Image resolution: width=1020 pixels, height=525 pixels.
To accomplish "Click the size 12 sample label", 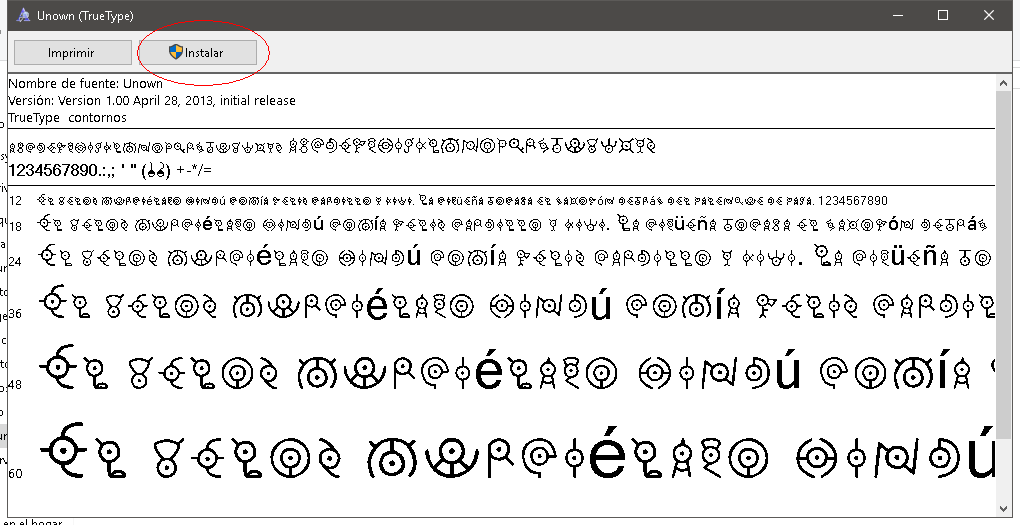I will tap(16, 201).
